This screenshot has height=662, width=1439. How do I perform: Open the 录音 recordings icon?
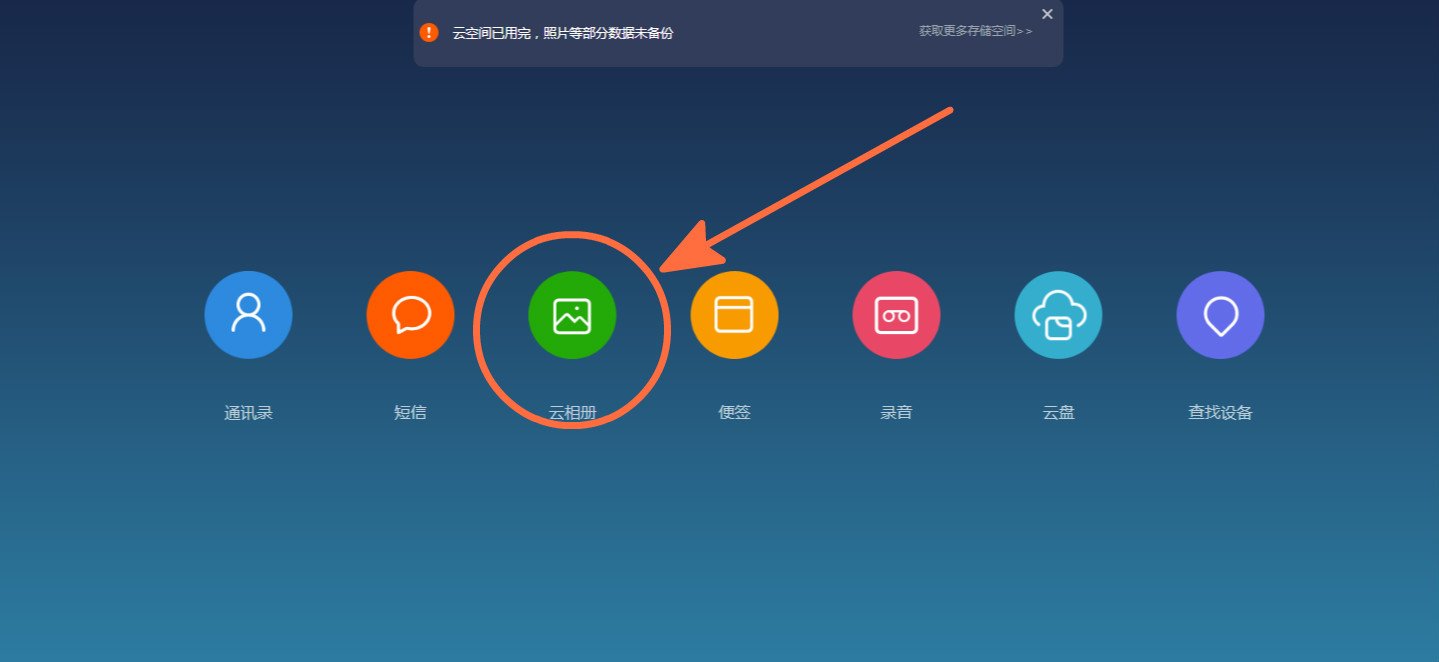[896, 314]
